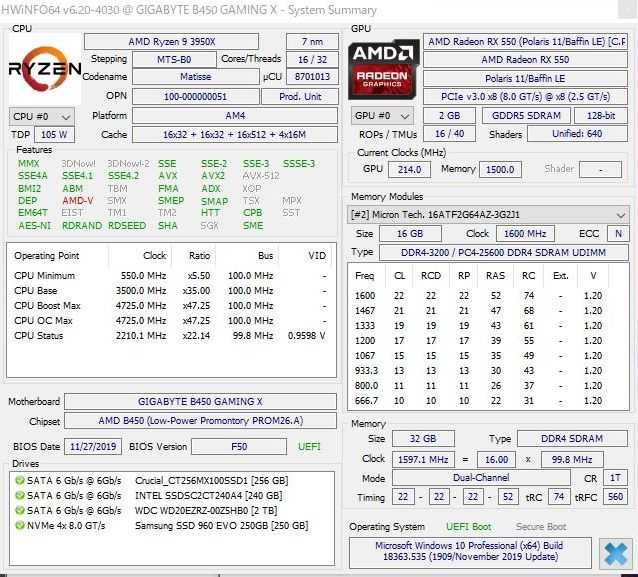Viewport: 638px width, 577px height.
Task: Select the Crucial_CT256MX100SSD1 drive entry
Action: click(172, 481)
